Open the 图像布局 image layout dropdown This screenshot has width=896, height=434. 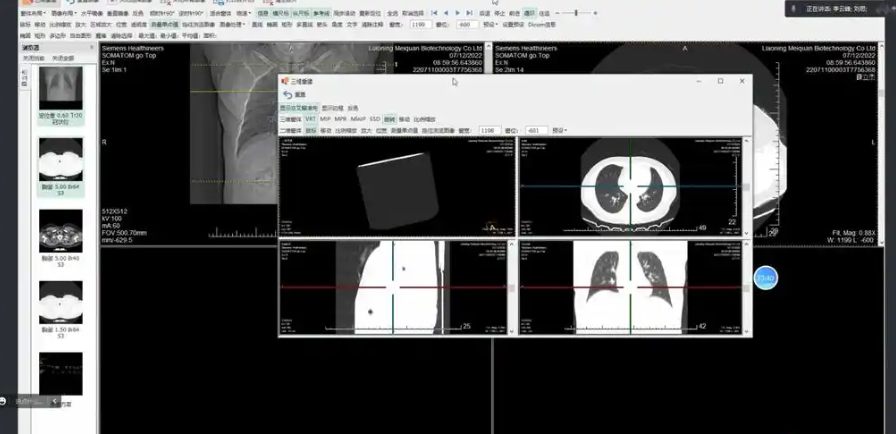(x=63, y=13)
